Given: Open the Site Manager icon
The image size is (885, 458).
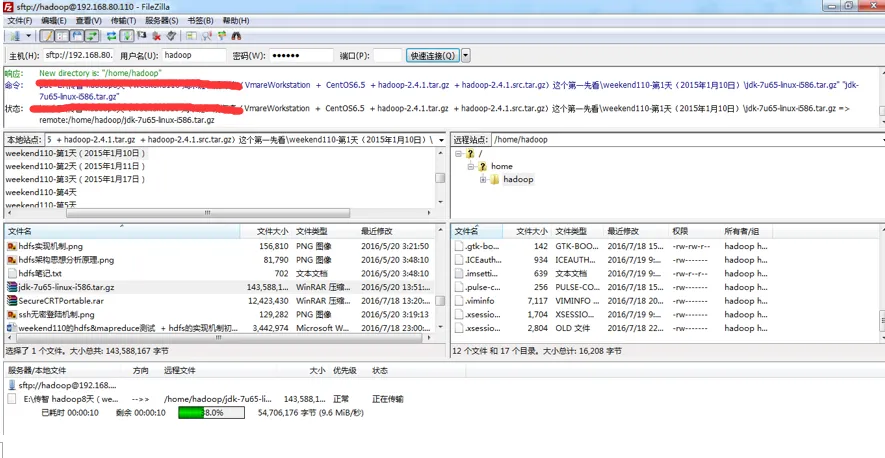Looking at the screenshot, I should pyautogui.click(x=15, y=36).
